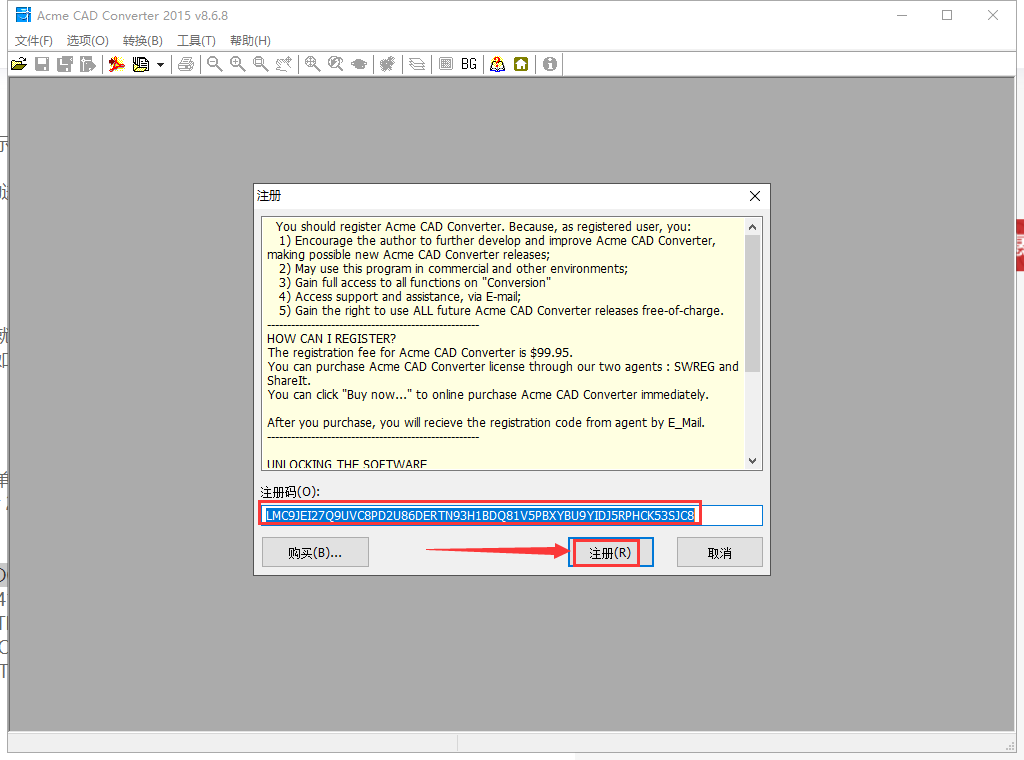Click the 购买(B)... buy button
The height and width of the screenshot is (760, 1024).
pos(315,552)
